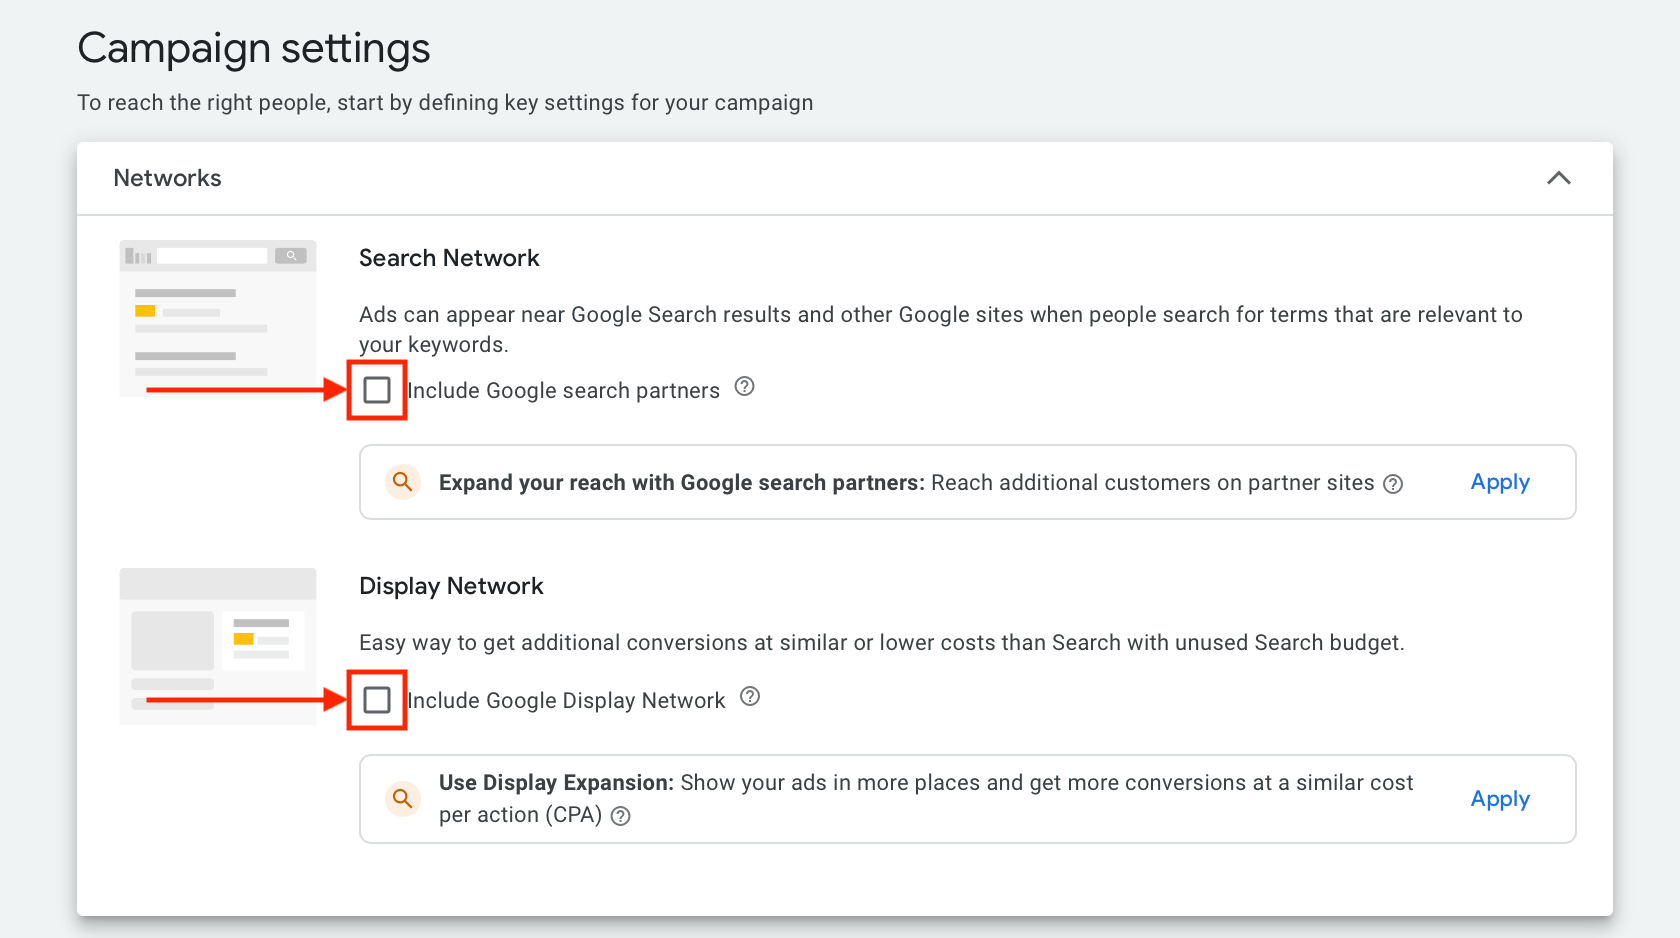The width and height of the screenshot is (1680, 938).
Task: Apply the Google search partners recommendation
Action: click(x=1499, y=482)
